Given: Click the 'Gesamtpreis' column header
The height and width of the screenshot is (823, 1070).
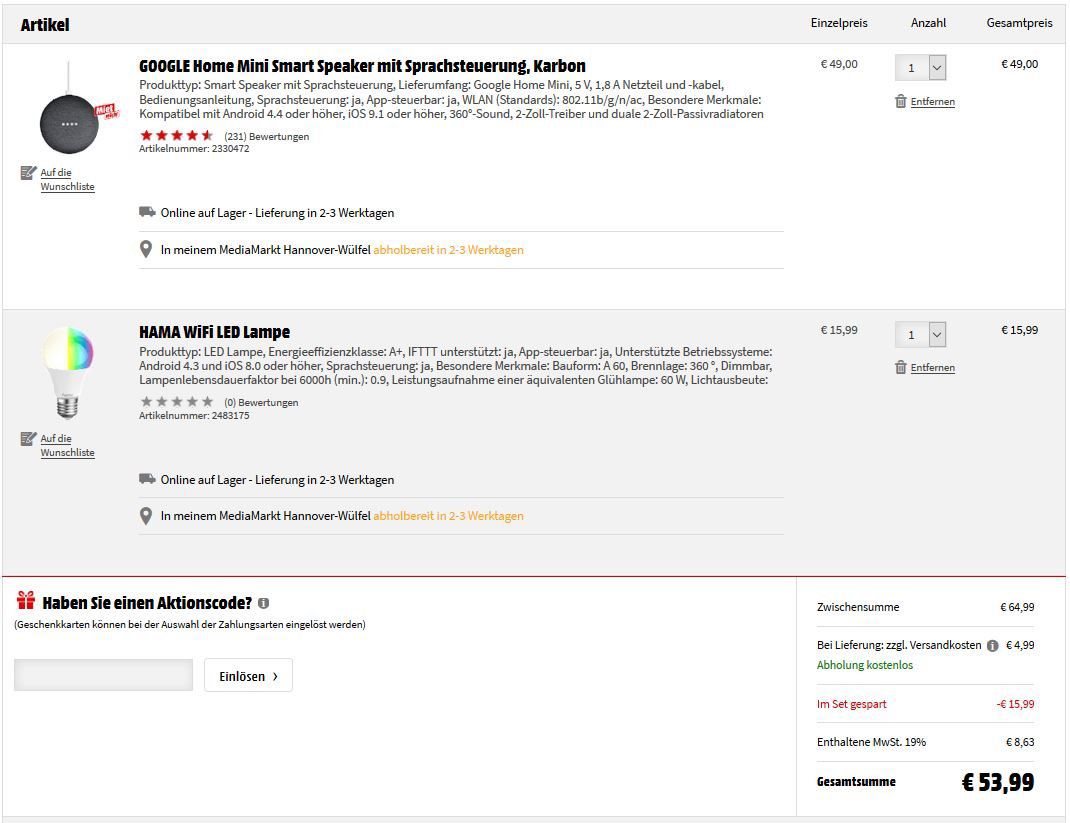Looking at the screenshot, I should pyautogui.click(x=1020, y=23).
